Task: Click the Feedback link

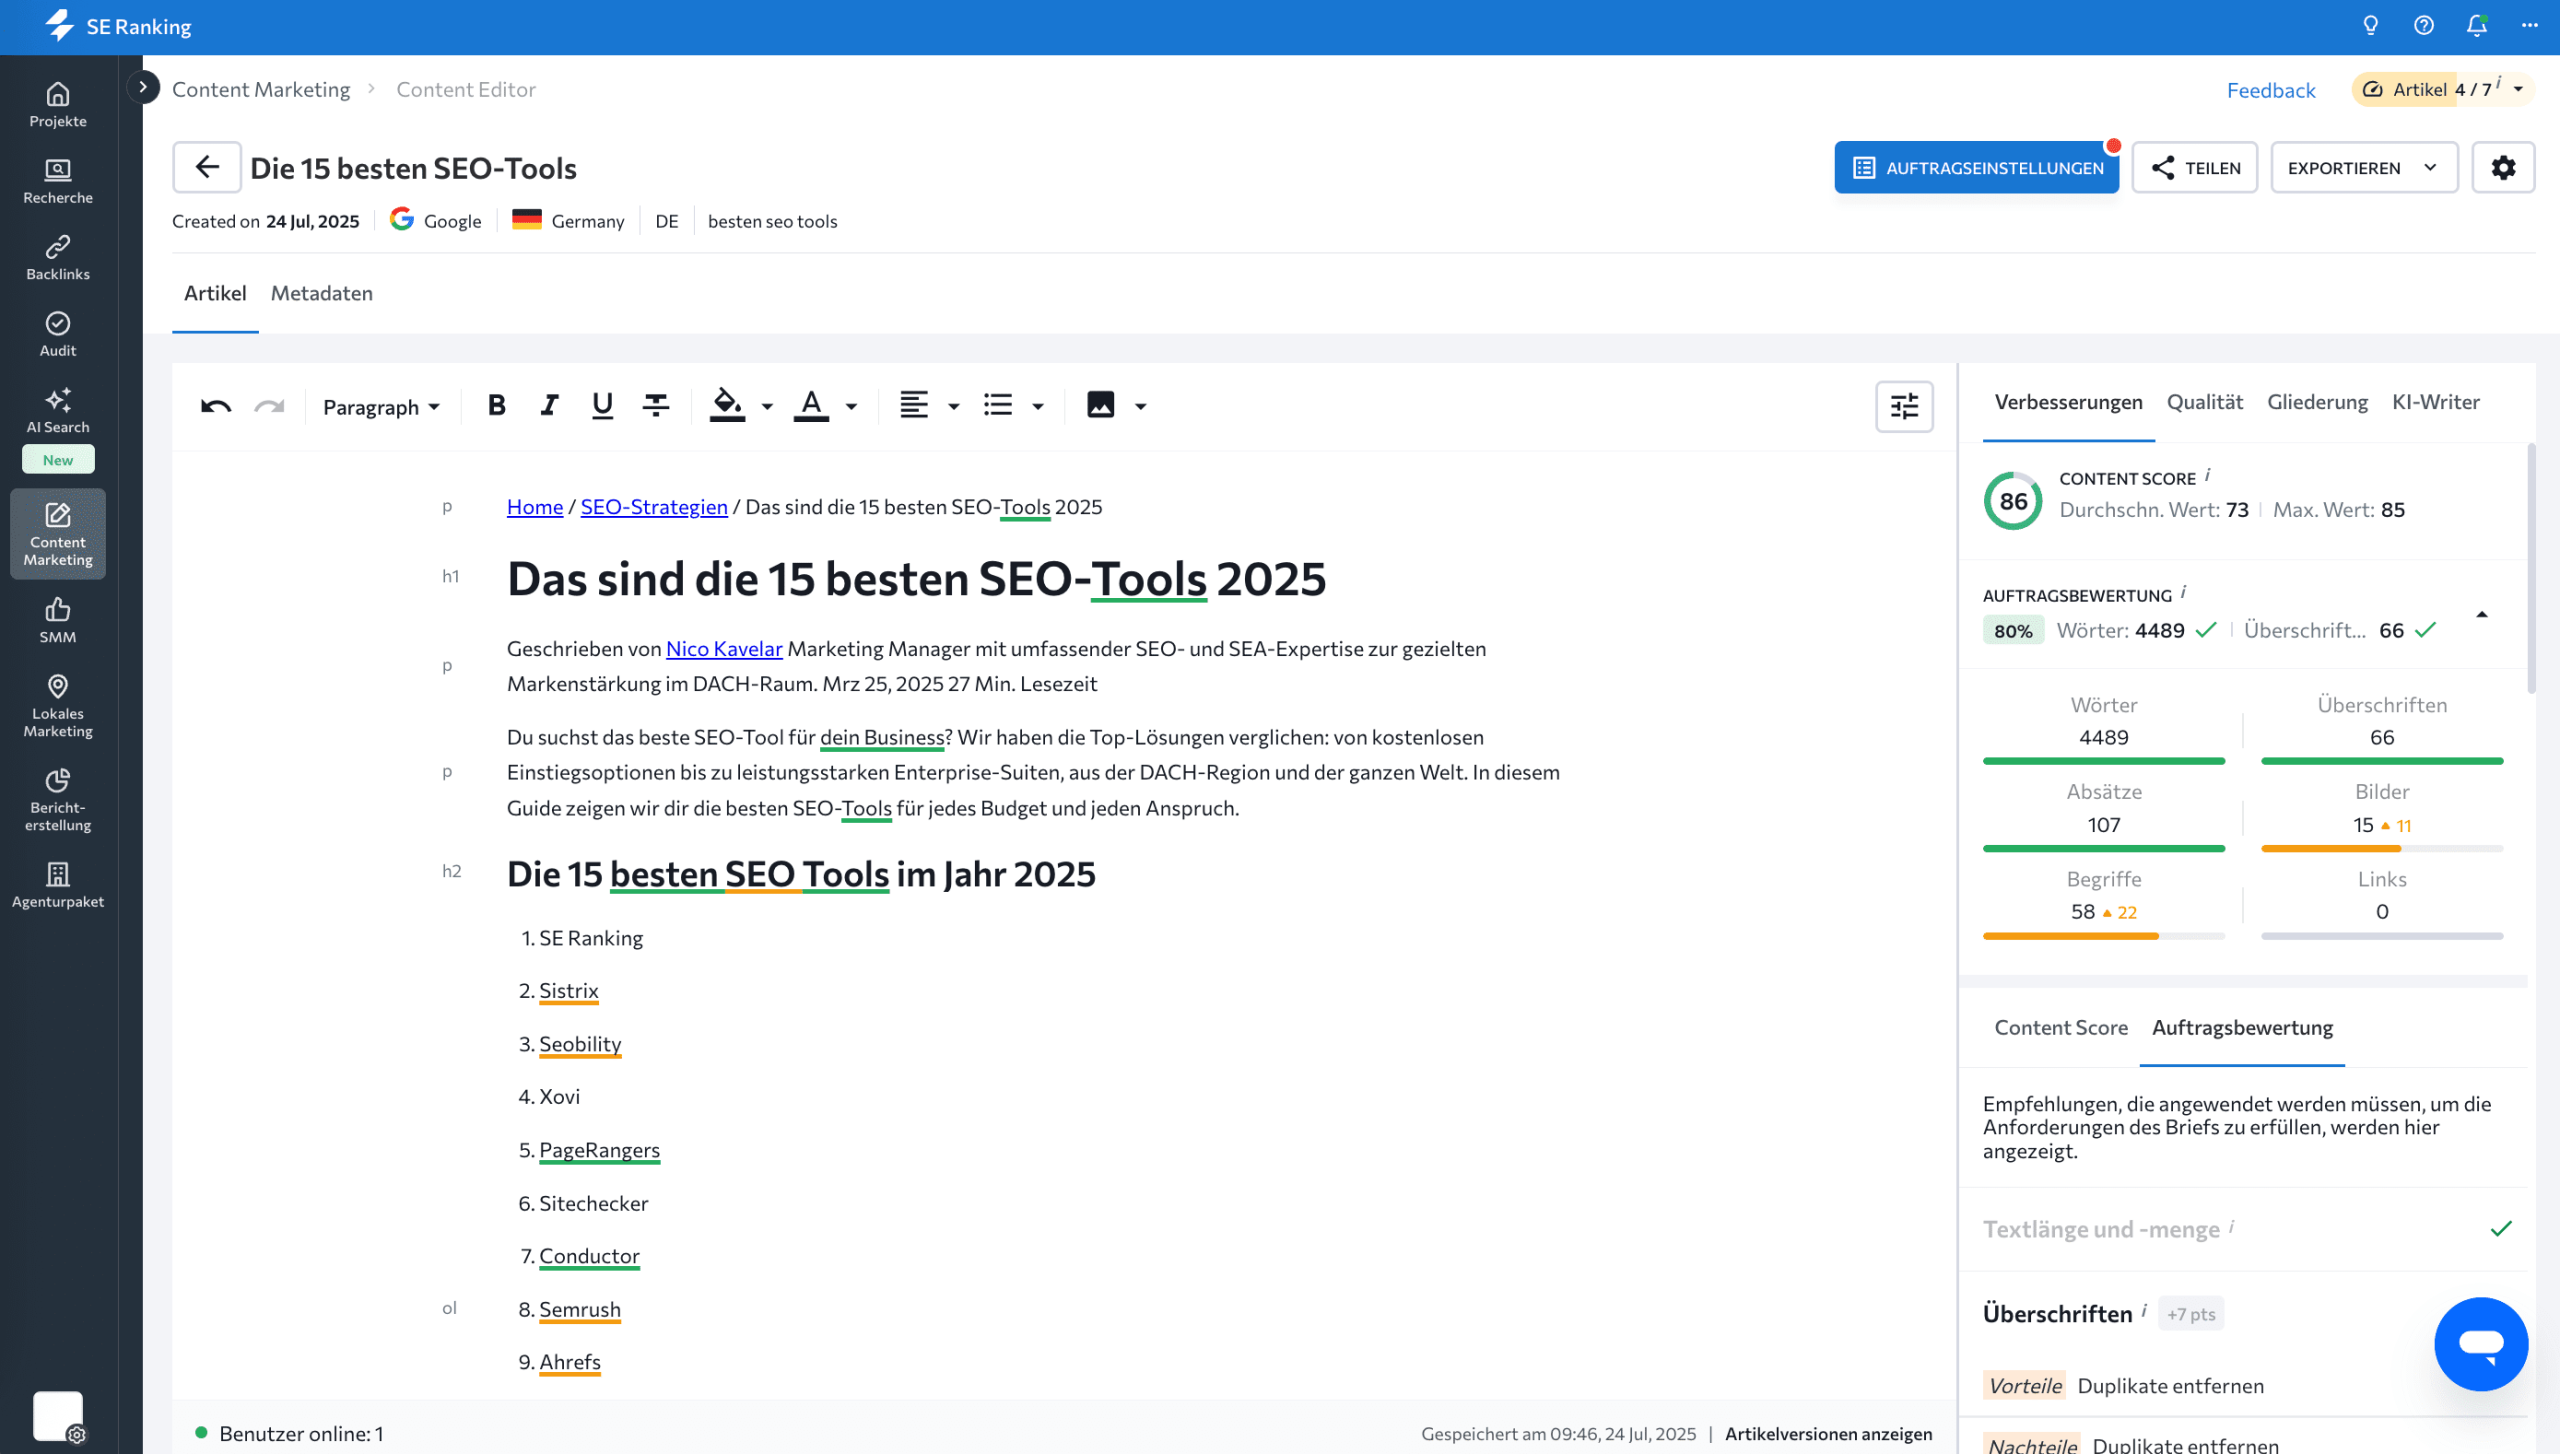Action: tap(2271, 90)
